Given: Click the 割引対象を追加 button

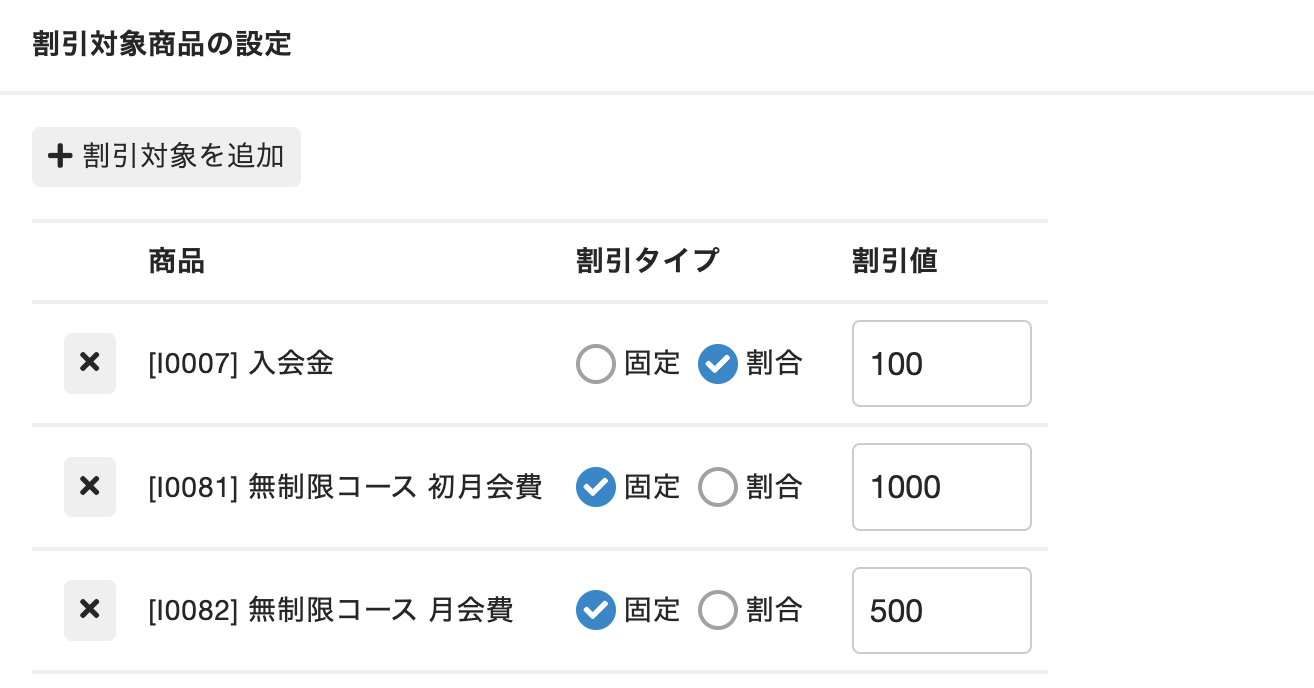Looking at the screenshot, I should tap(166, 157).
